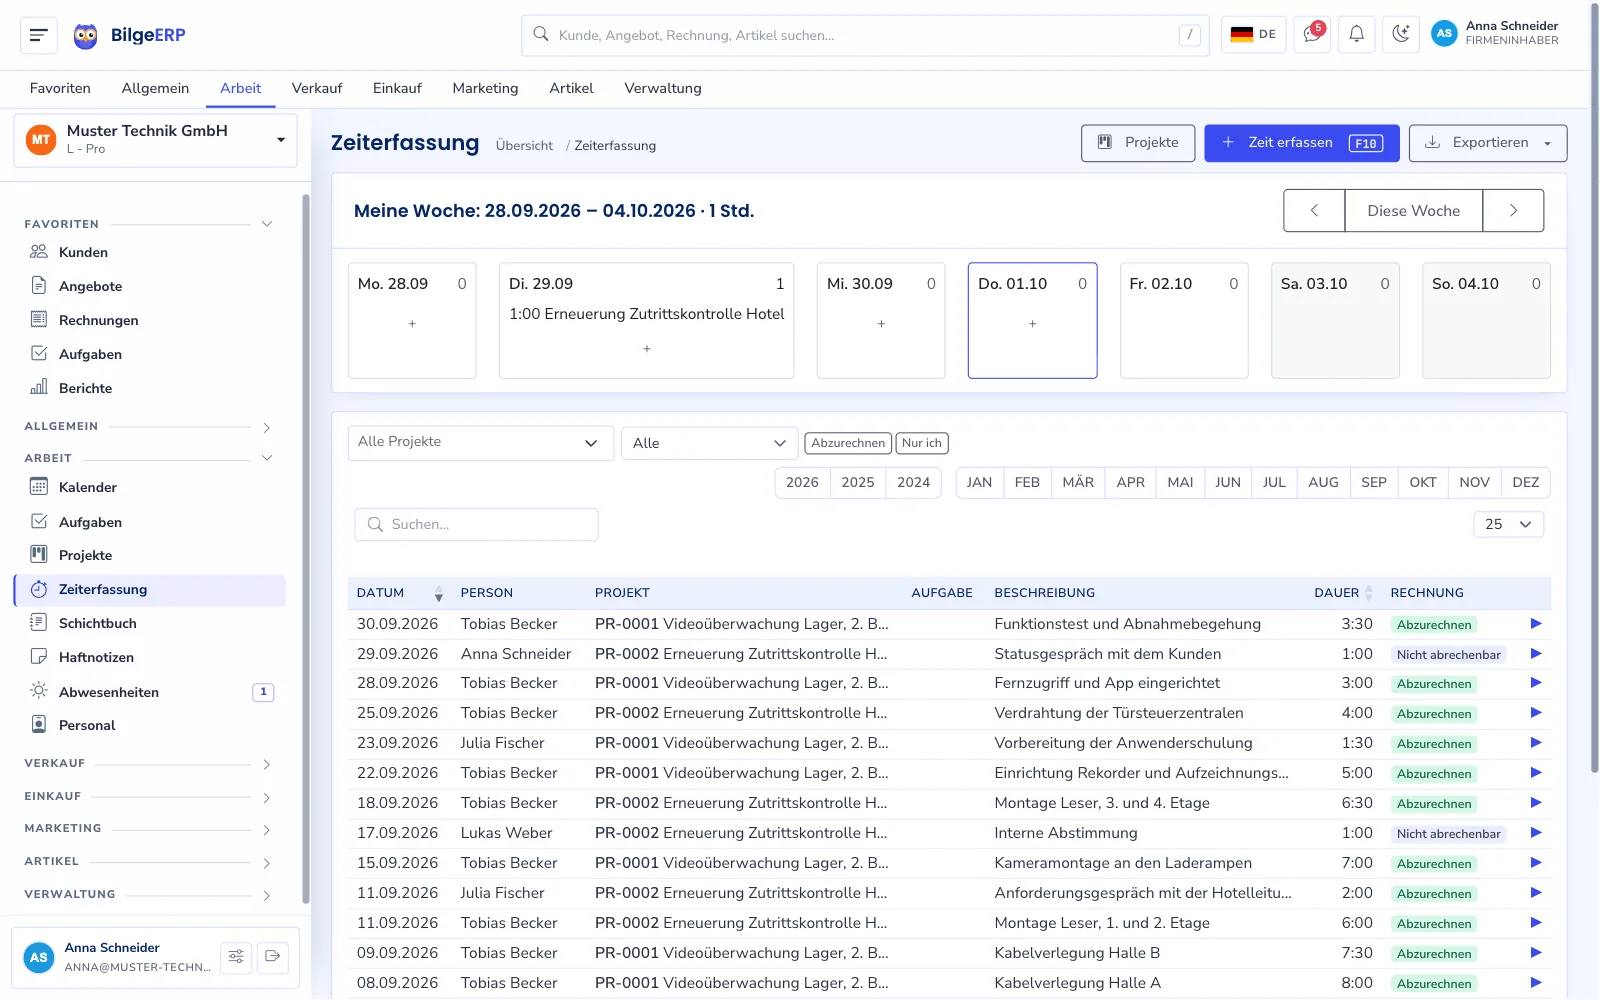Filter by year 2024
Image resolution: width=1600 pixels, height=1000 pixels.
913,482
